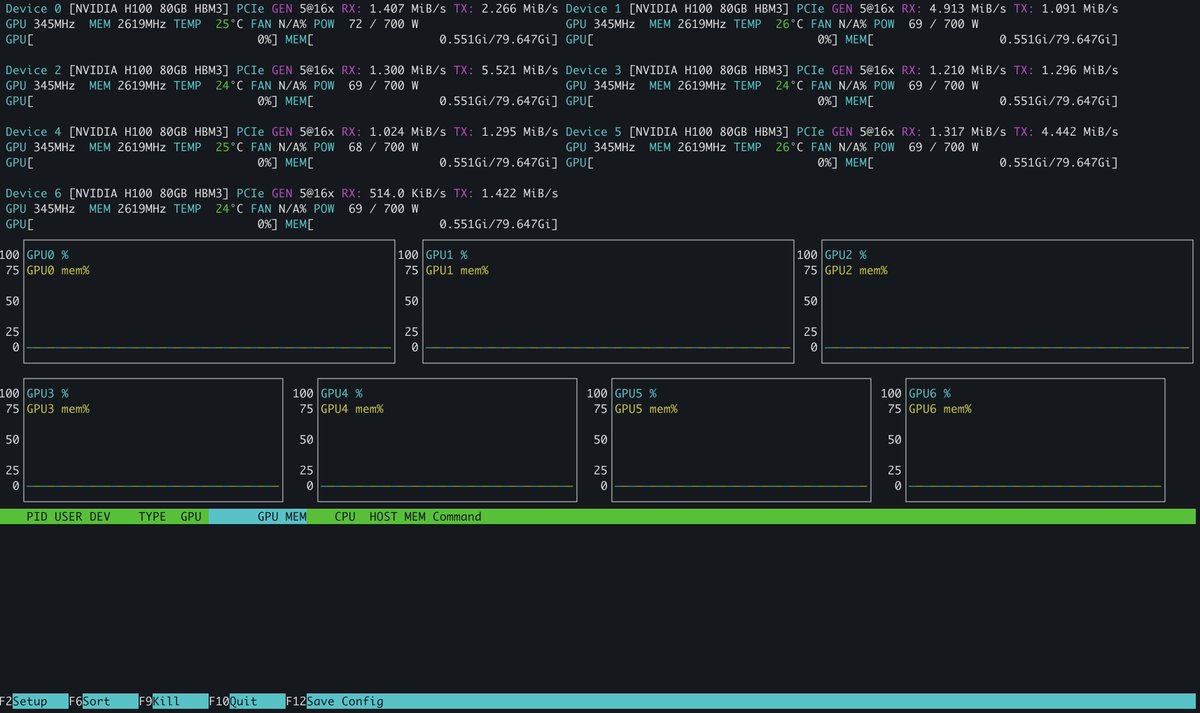
Task: Click F10 Quit in bottom bar
Action: tap(247, 702)
